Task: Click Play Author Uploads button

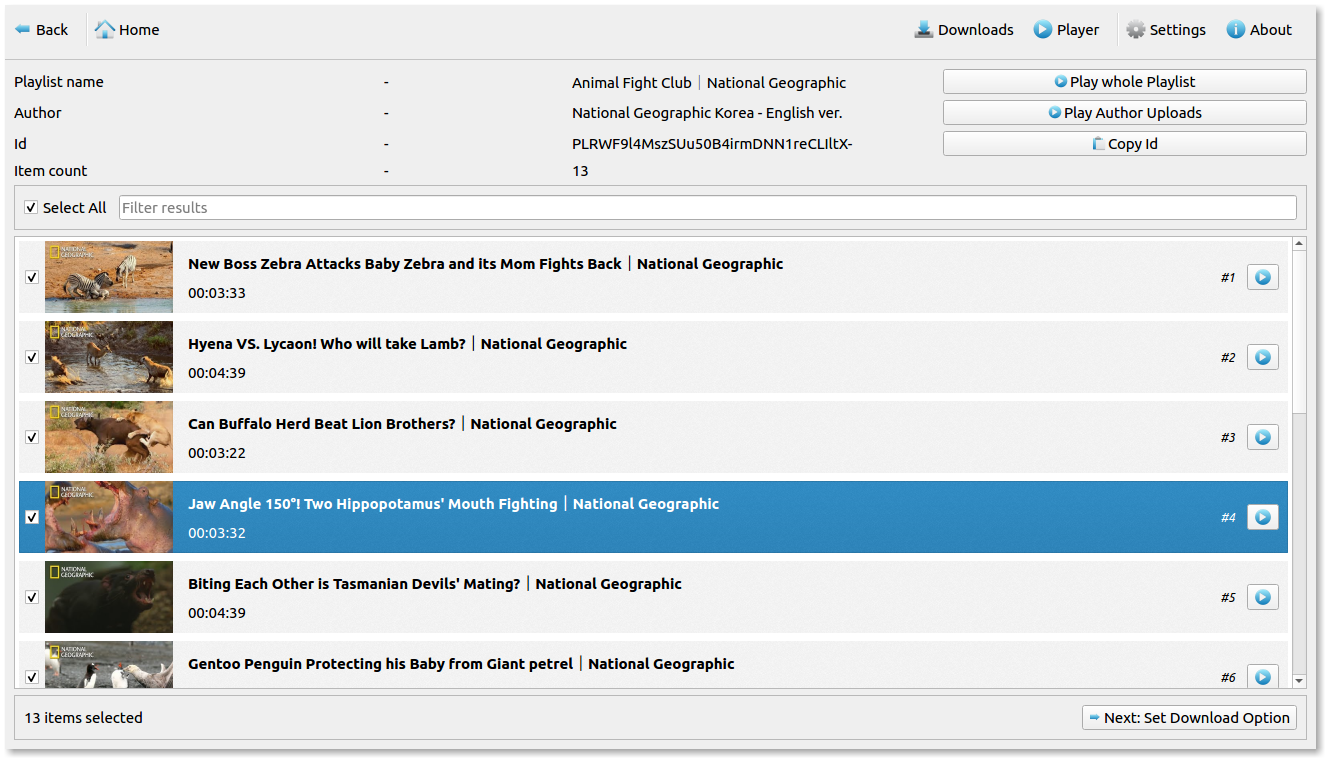Action: click(1124, 113)
